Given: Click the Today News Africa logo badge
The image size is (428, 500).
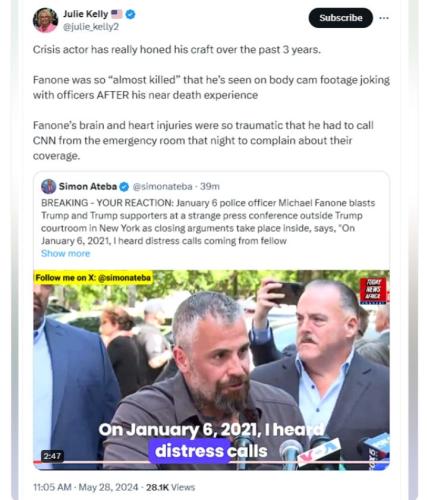Looking at the screenshot, I should [373, 290].
